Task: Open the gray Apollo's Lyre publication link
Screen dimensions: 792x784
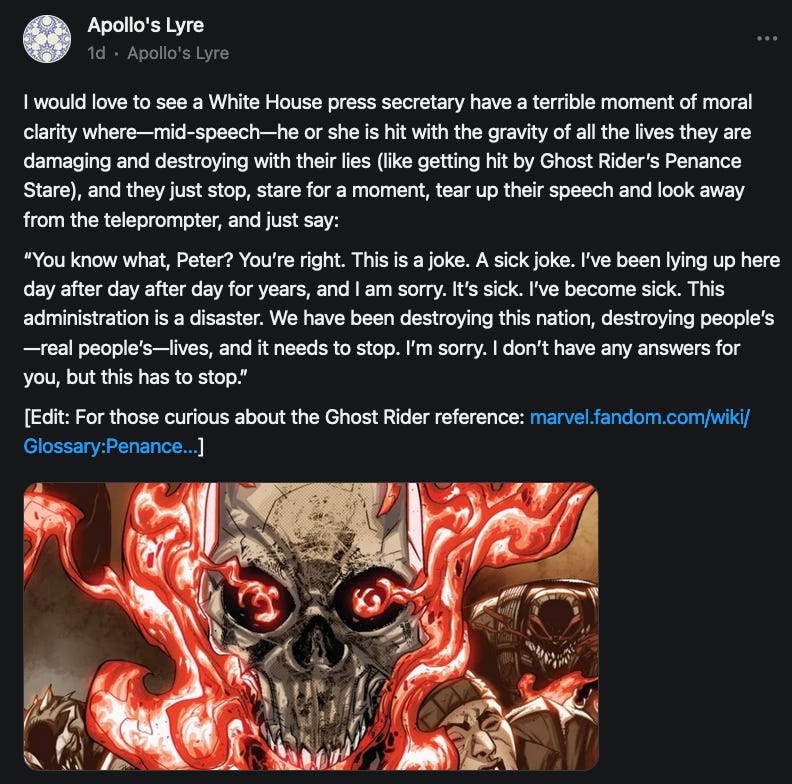Action: pos(178,53)
